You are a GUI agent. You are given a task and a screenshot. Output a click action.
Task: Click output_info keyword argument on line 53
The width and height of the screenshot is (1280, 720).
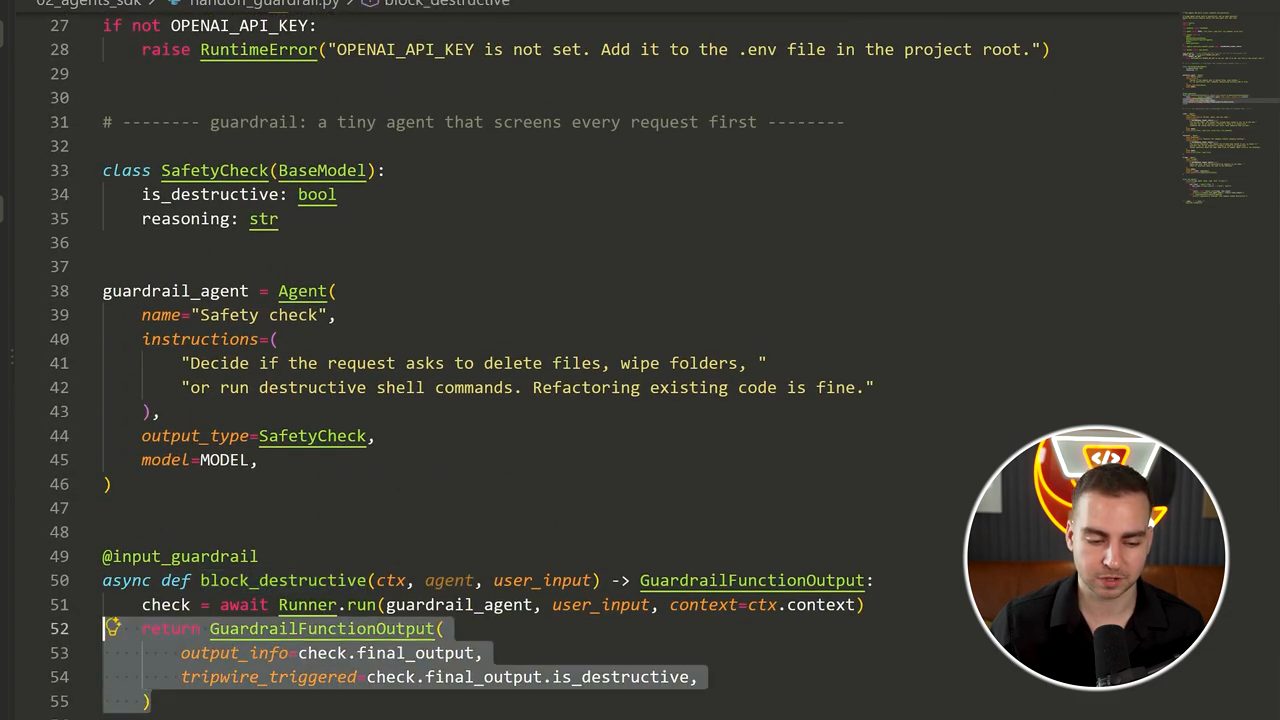click(234, 653)
